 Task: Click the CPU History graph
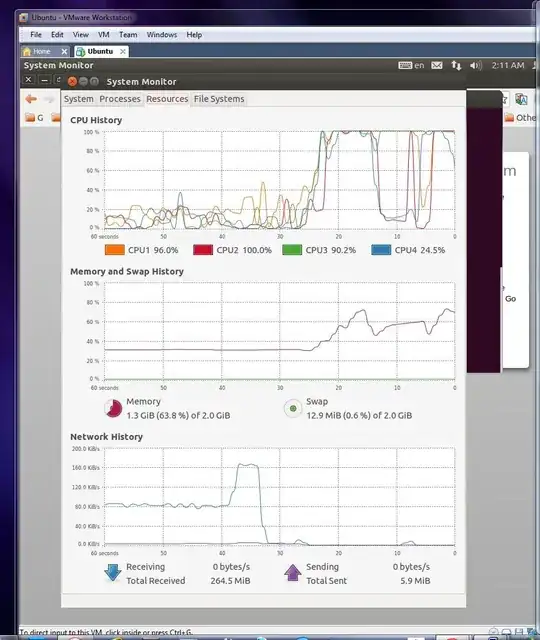coord(279,180)
